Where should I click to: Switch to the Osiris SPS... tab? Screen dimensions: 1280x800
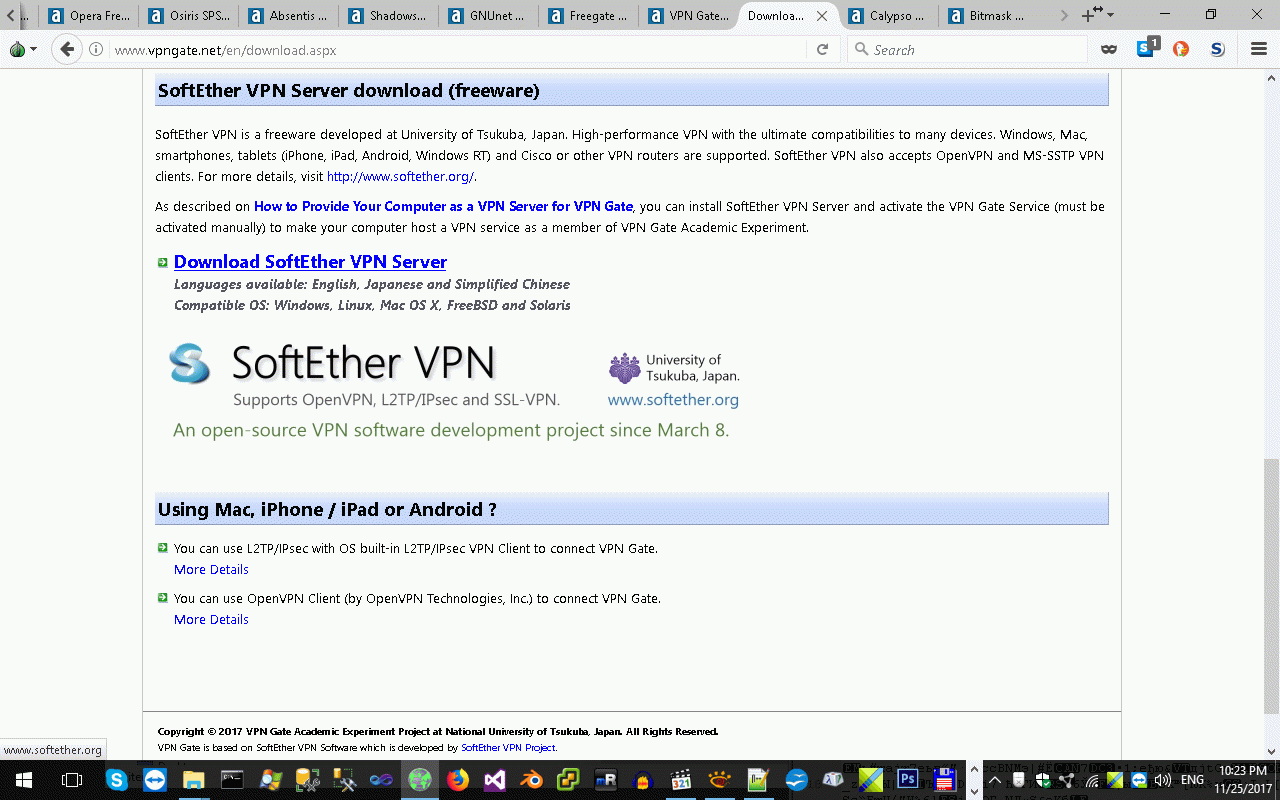coord(189,16)
